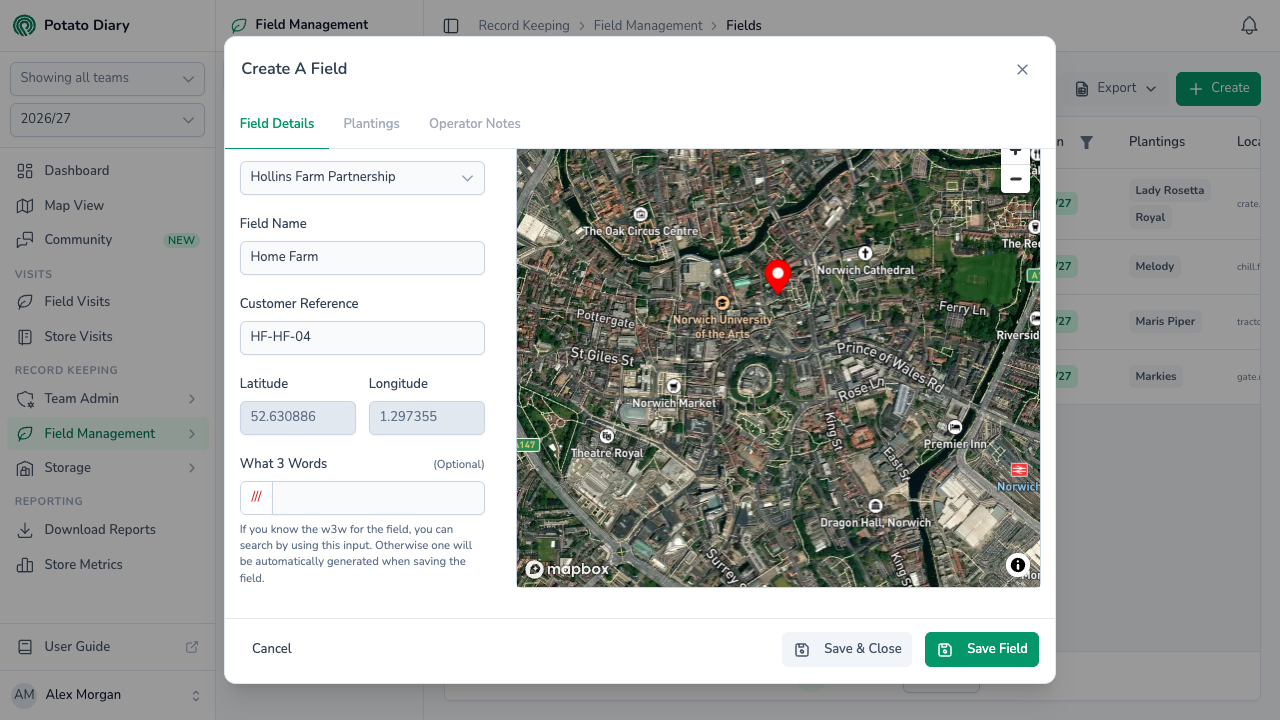Image resolution: width=1280 pixels, height=720 pixels.
Task: Click the Longitude field
Action: pyautogui.click(x=427, y=418)
